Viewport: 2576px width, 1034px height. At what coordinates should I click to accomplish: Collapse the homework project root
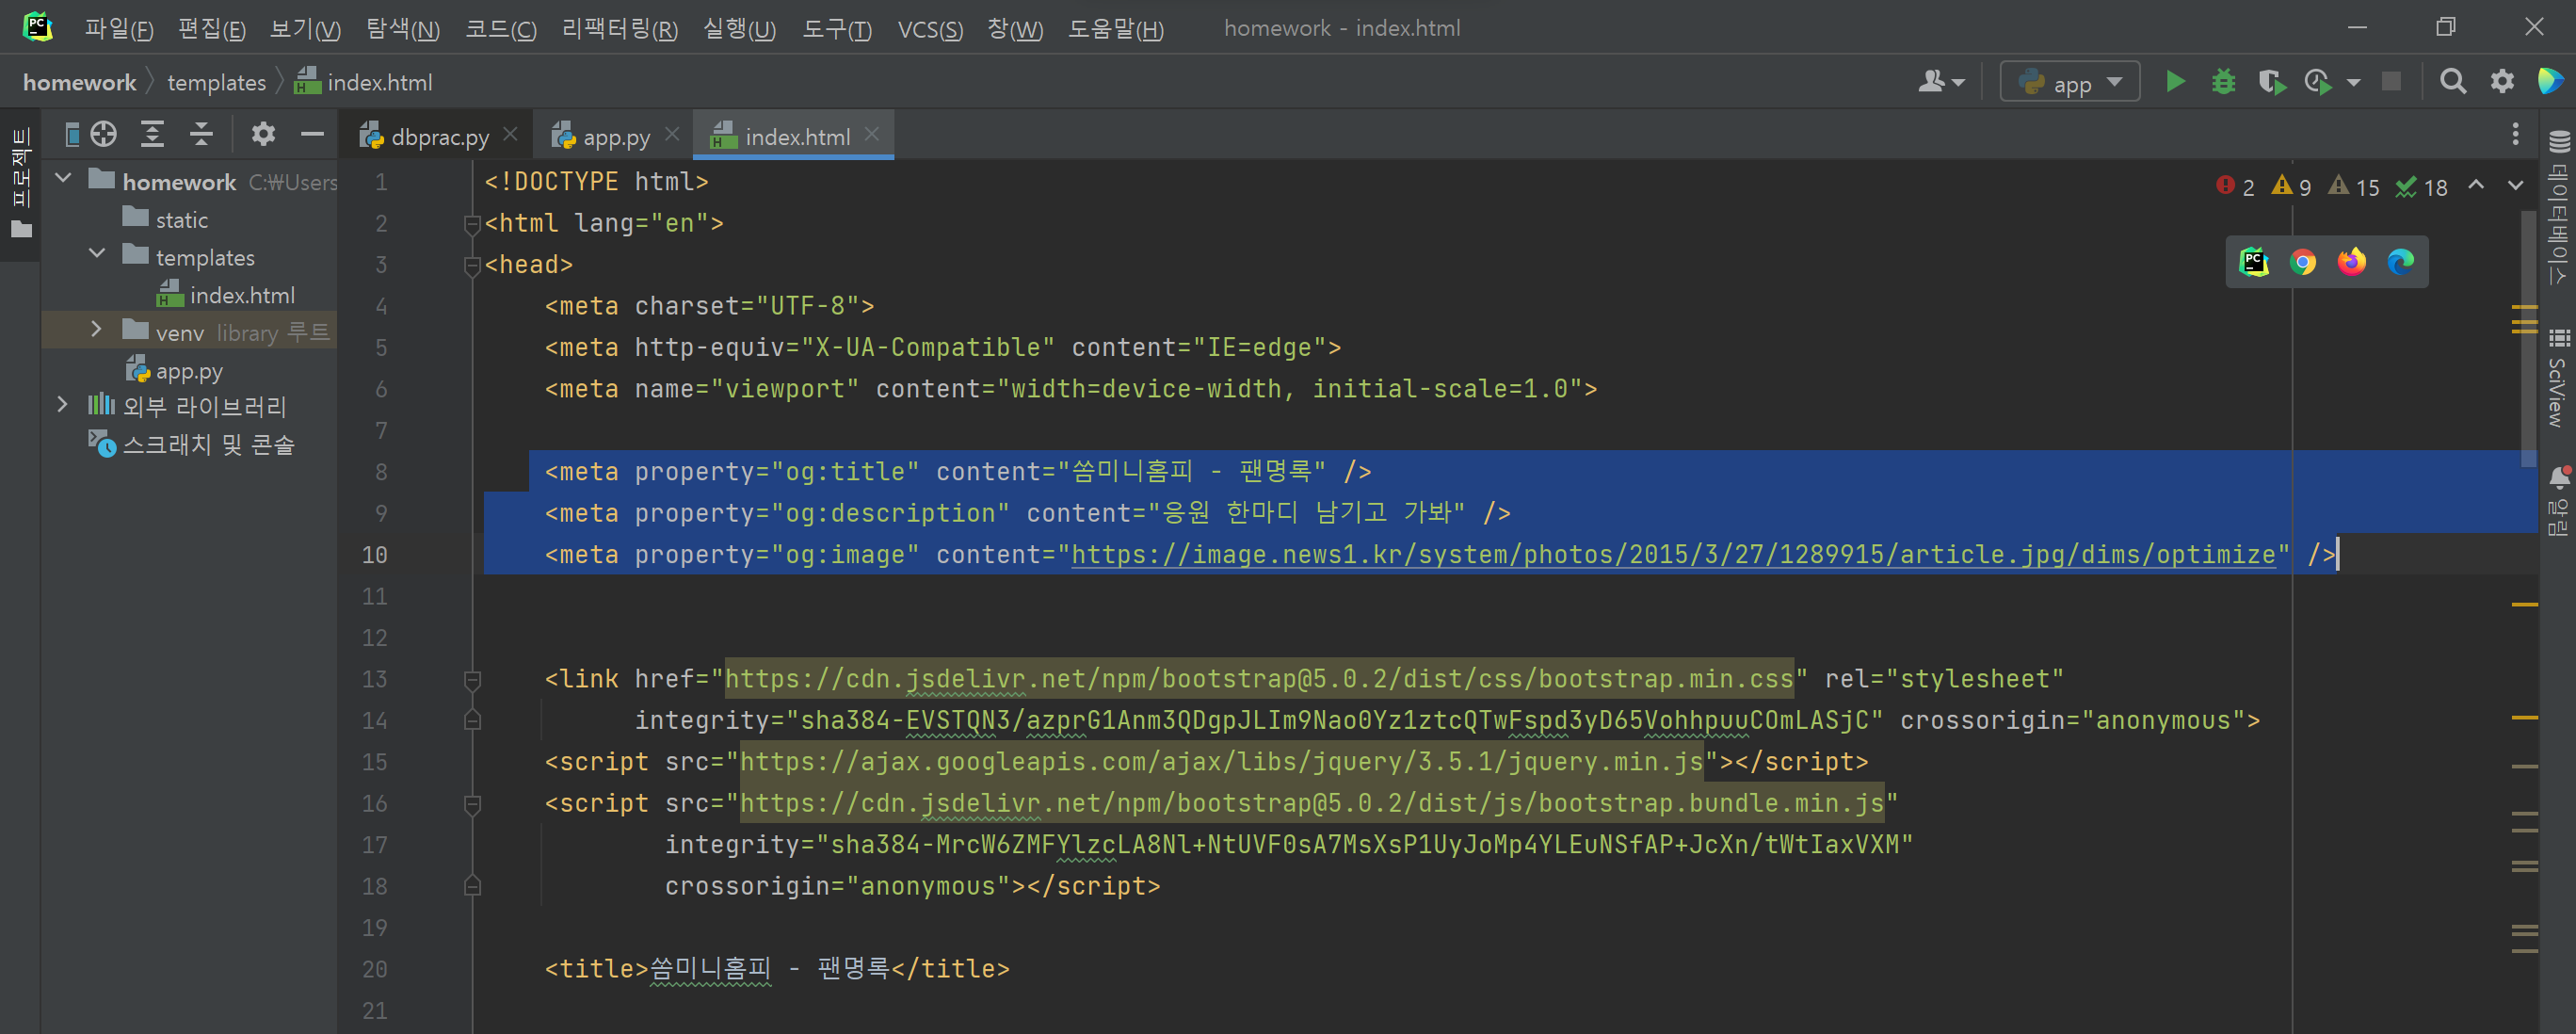(64, 179)
